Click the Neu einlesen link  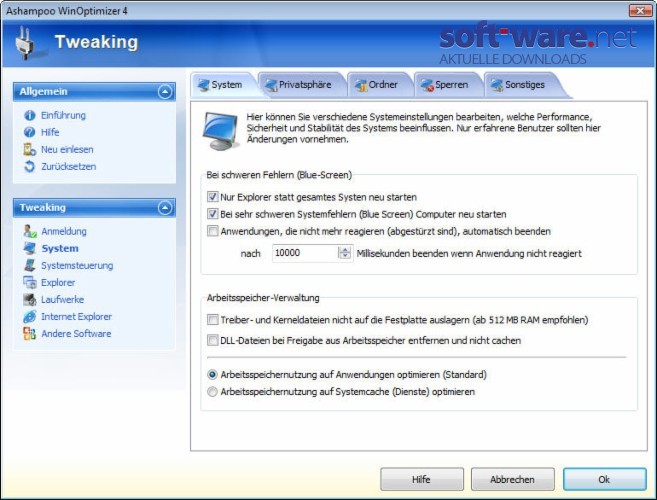67,150
